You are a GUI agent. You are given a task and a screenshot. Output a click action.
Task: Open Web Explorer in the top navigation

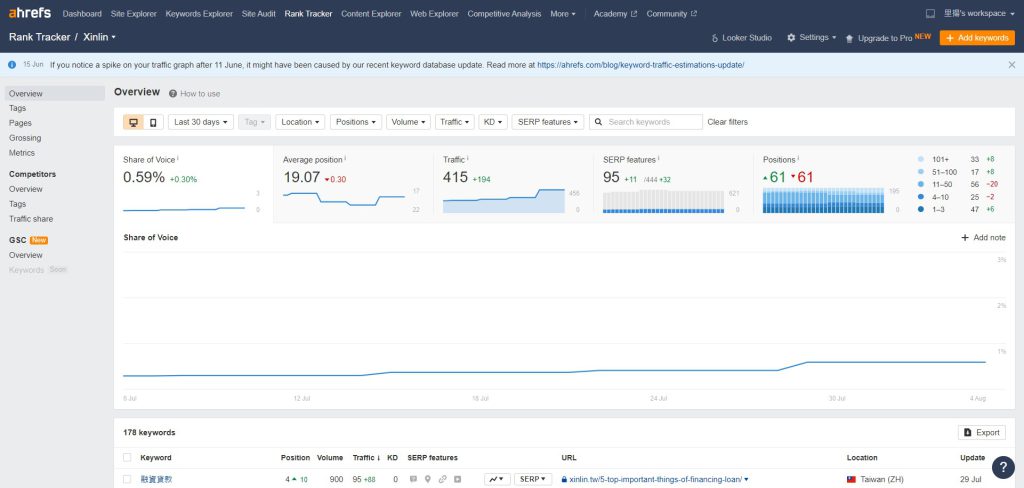pyautogui.click(x=434, y=14)
